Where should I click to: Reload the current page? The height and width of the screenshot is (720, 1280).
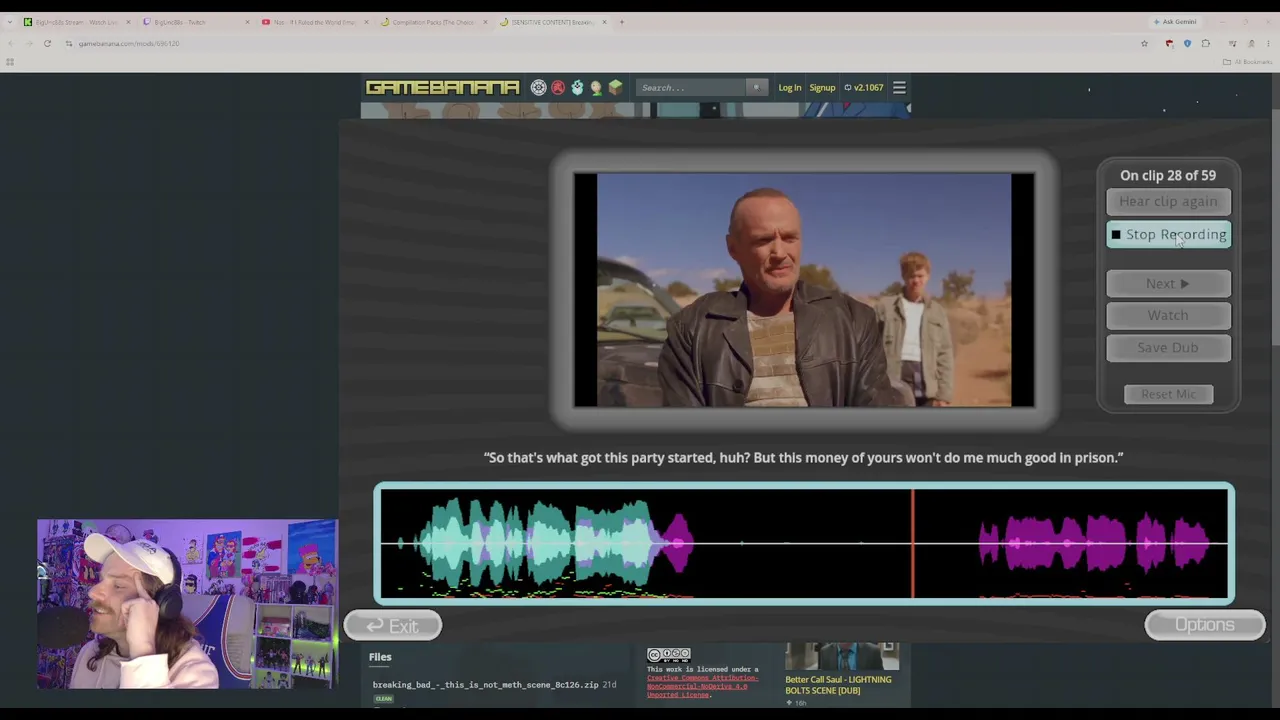[47, 44]
